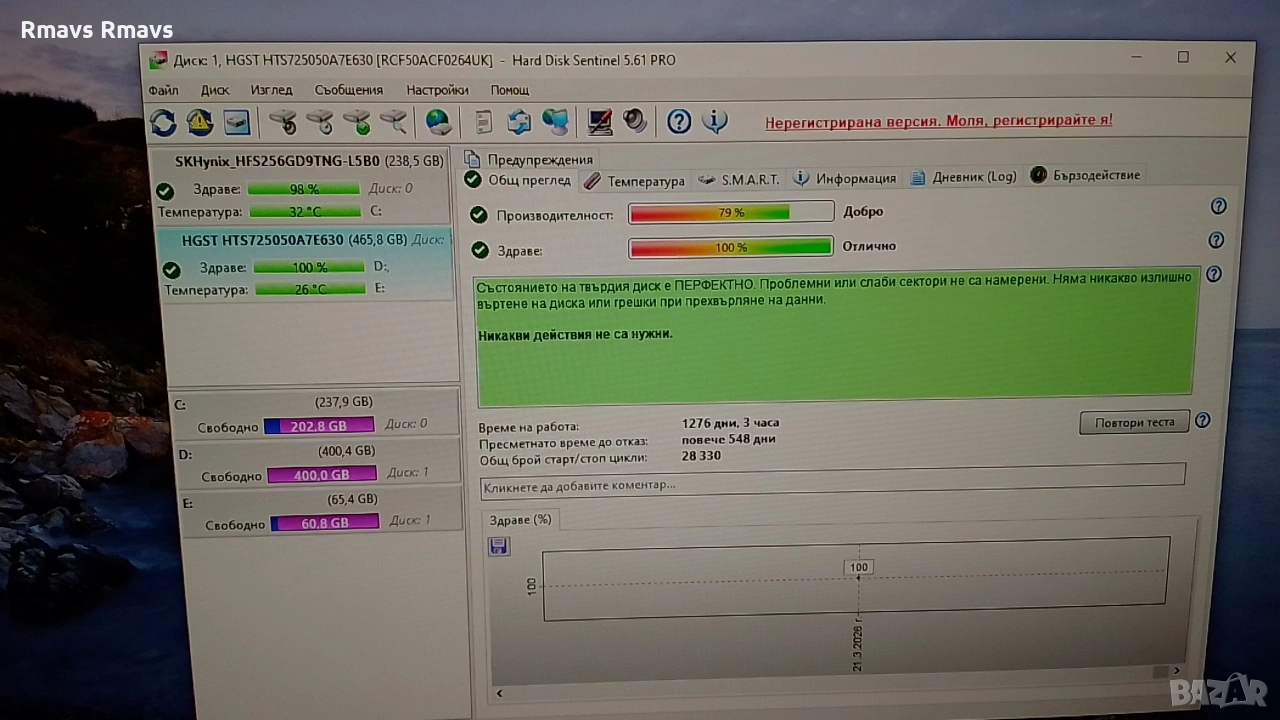This screenshot has width=1280, height=720.
Task: Click the HGST disk green check status icon
Action: click(x=171, y=270)
